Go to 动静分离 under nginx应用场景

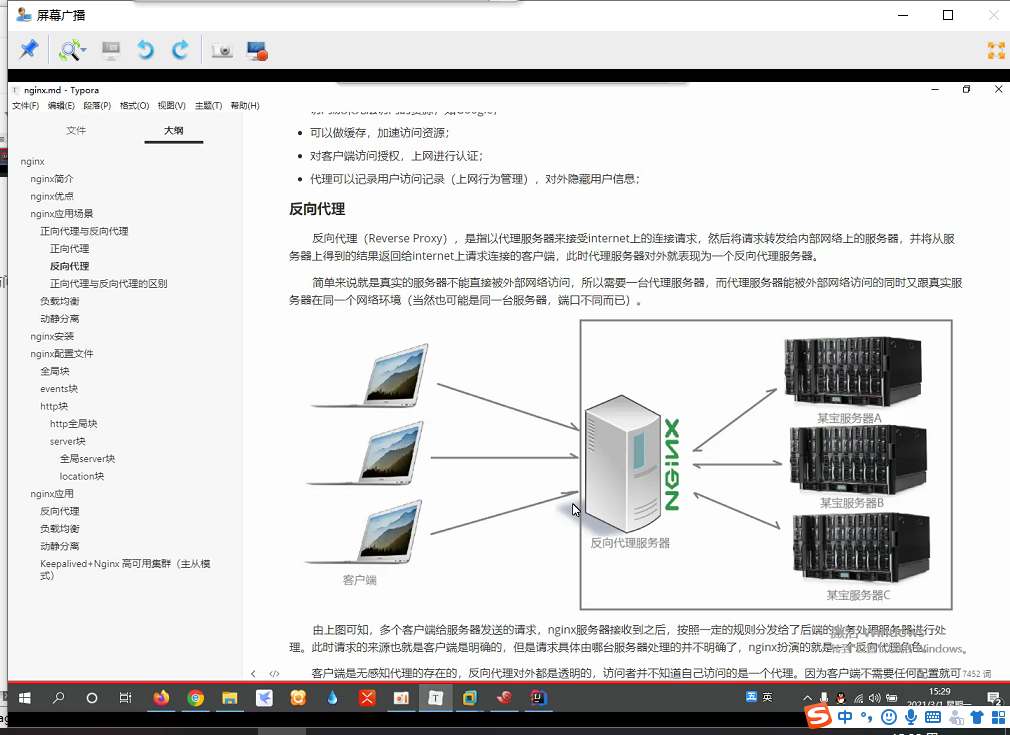[x=60, y=319]
